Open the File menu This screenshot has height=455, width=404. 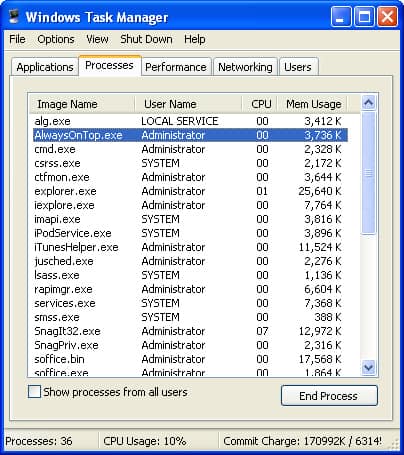tap(17, 39)
